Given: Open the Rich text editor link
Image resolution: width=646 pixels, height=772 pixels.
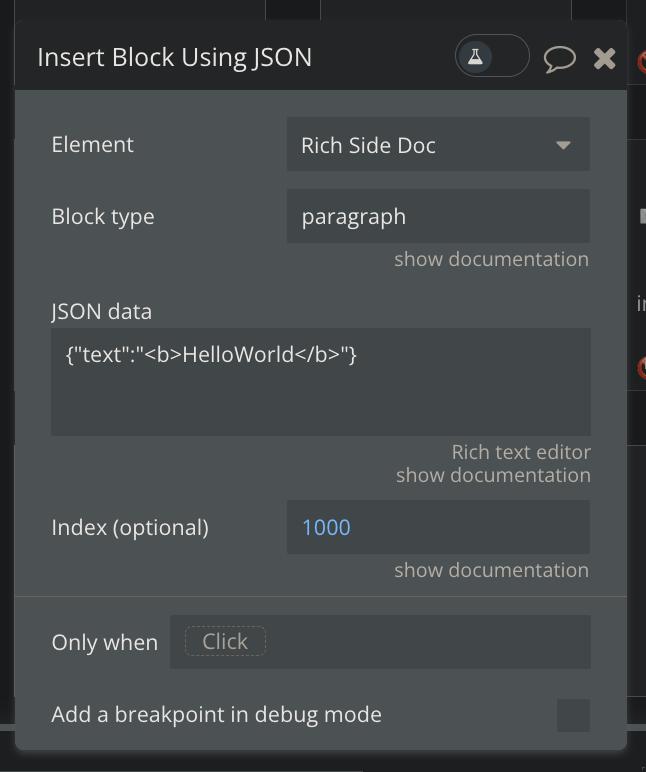Looking at the screenshot, I should tap(521, 452).
